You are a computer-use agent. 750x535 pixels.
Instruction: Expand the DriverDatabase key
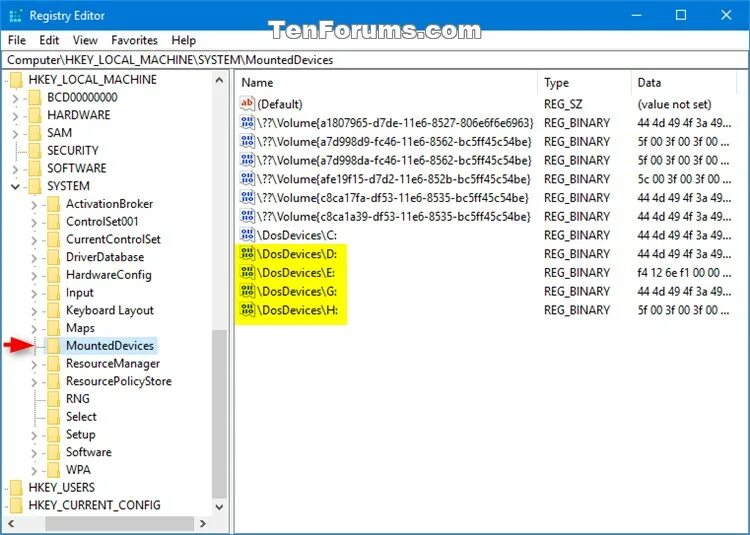(x=34, y=258)
